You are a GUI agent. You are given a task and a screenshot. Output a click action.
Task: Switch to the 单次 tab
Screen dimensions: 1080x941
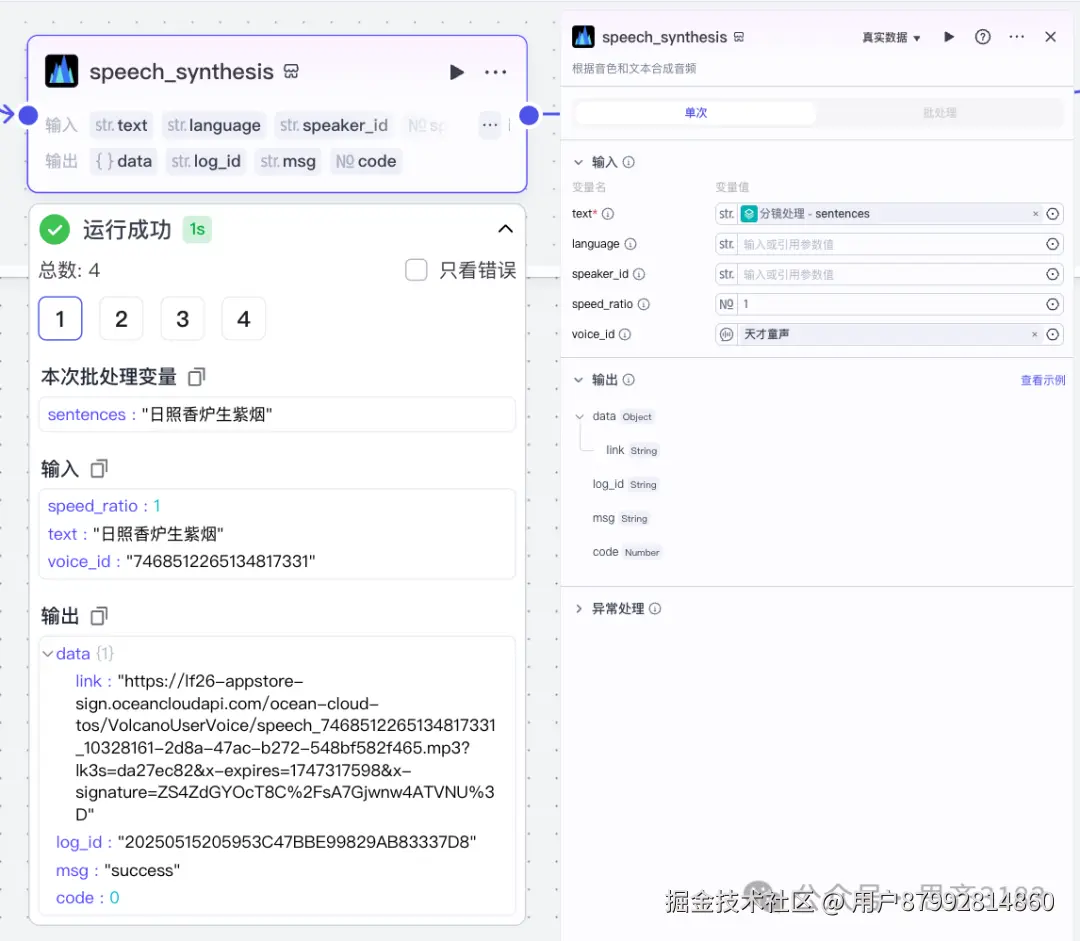tap(696, 112)
